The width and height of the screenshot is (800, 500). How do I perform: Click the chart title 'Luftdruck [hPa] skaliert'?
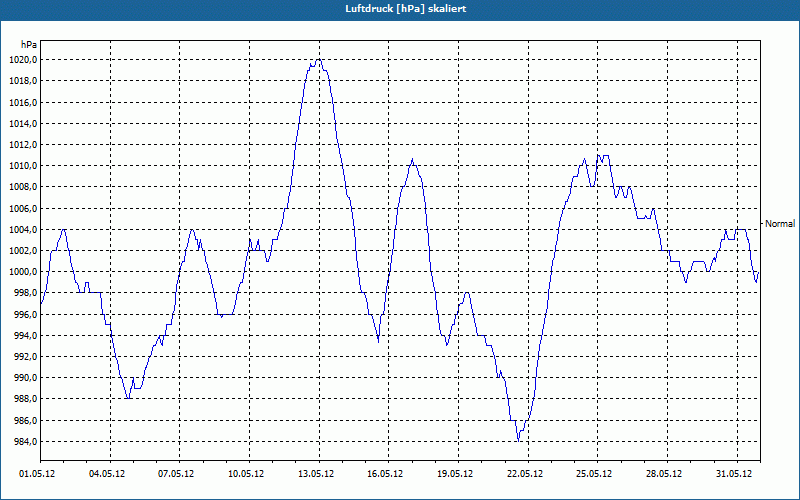pyautogui.click(x=406, y=9)
